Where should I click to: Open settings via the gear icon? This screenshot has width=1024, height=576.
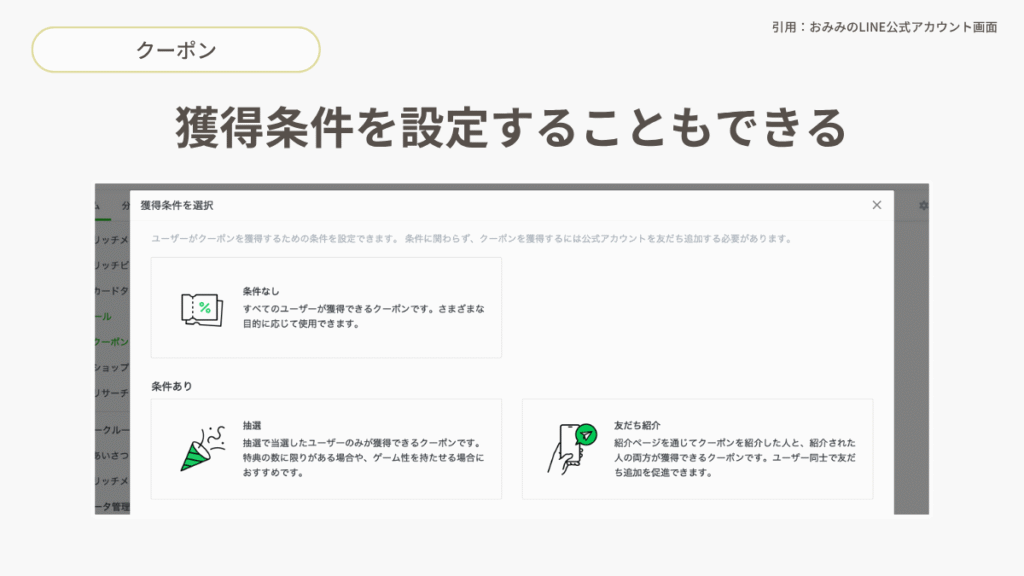923,205
